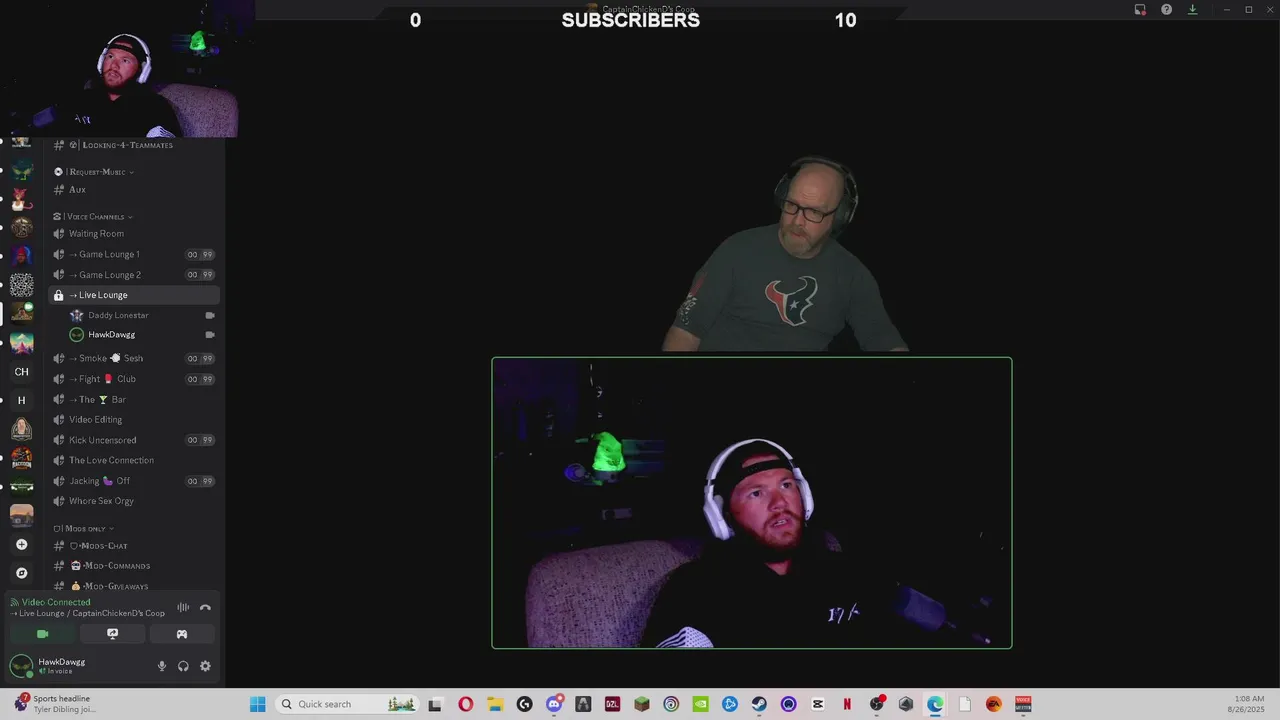Open Netflix on the taskbar
This screenshot has width=1280, height=720.
click(847, 704)
